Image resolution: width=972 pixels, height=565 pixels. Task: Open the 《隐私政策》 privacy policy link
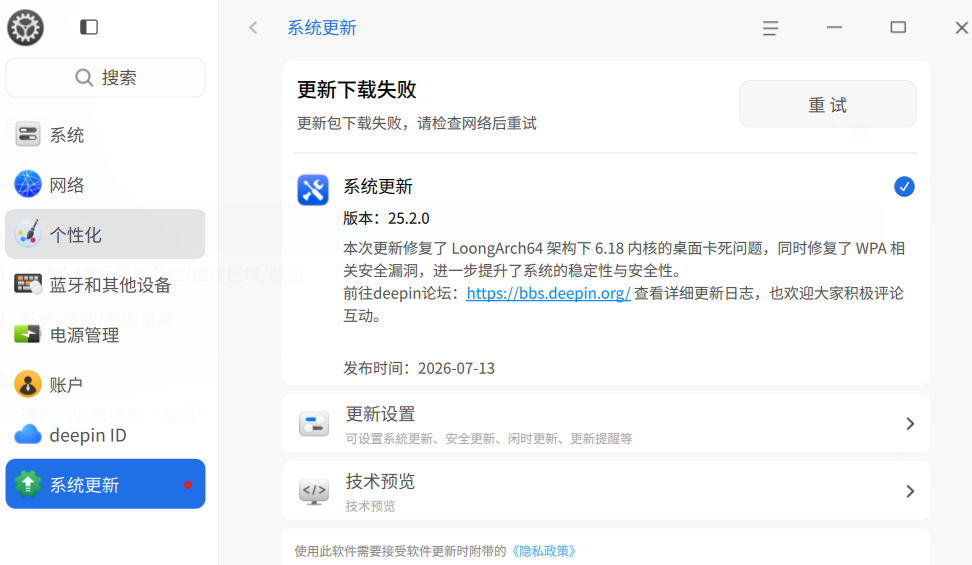tap(544, 551)
